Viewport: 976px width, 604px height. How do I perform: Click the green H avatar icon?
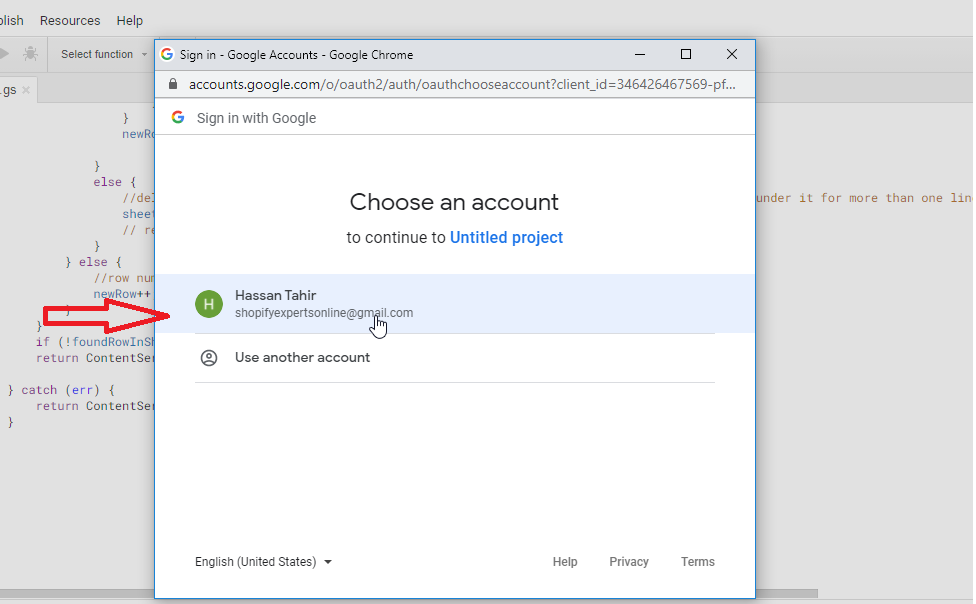(209, 304)
